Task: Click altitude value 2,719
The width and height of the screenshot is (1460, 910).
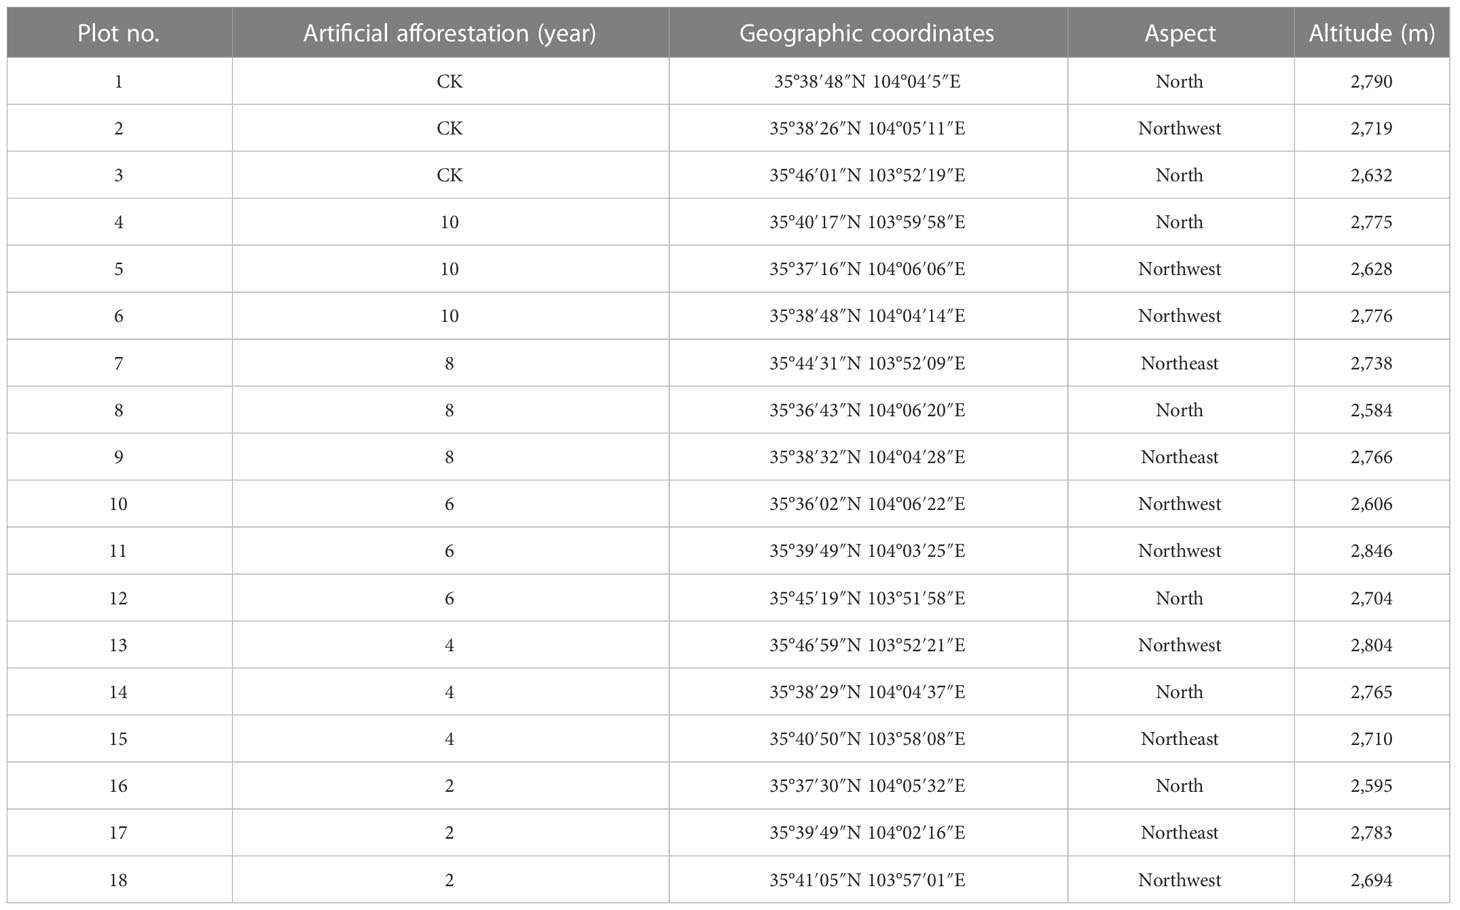Action: 1372,128
